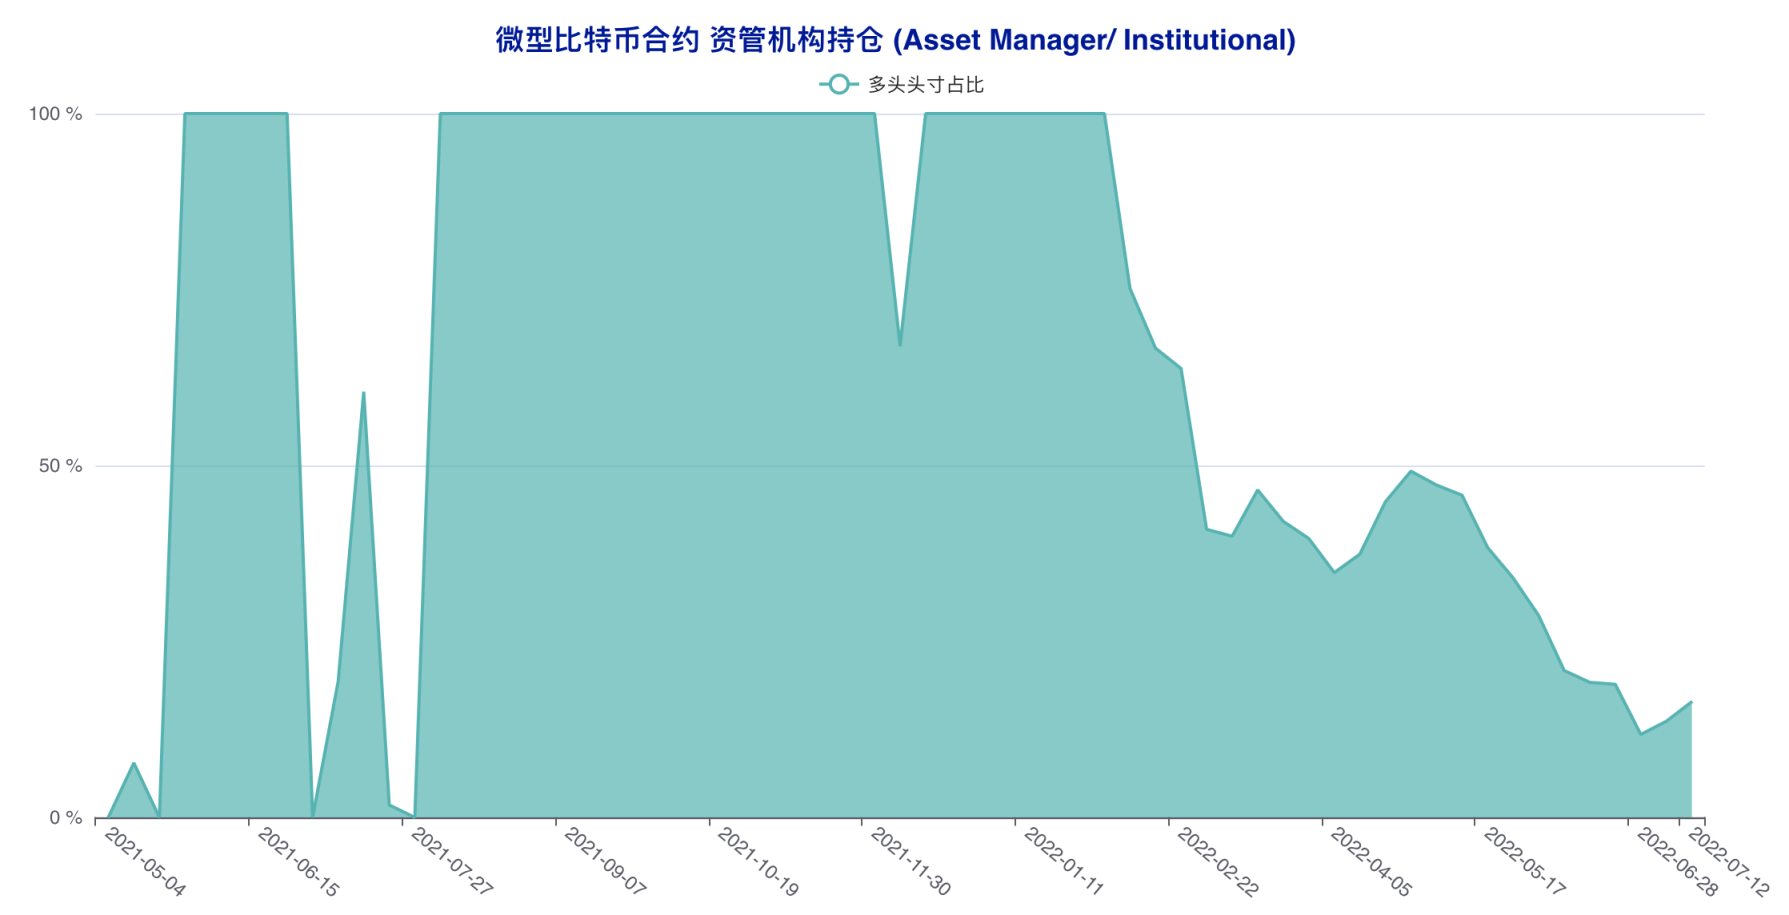This screenshot has width=1789, height=915.
Task: Click the 2021-11-30 x-axis date label
Action: tap(911, 862)
